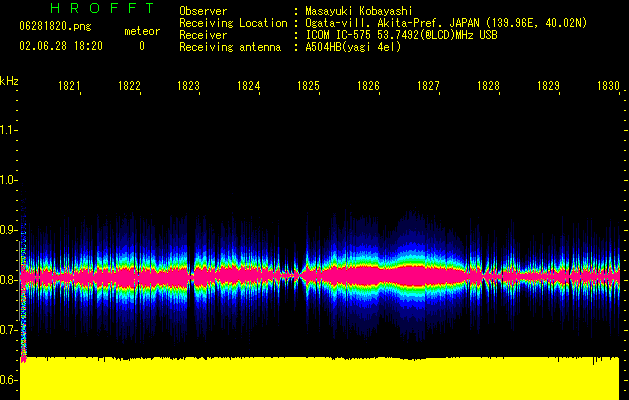Click the 1827 time axis marker

(428, 86)
